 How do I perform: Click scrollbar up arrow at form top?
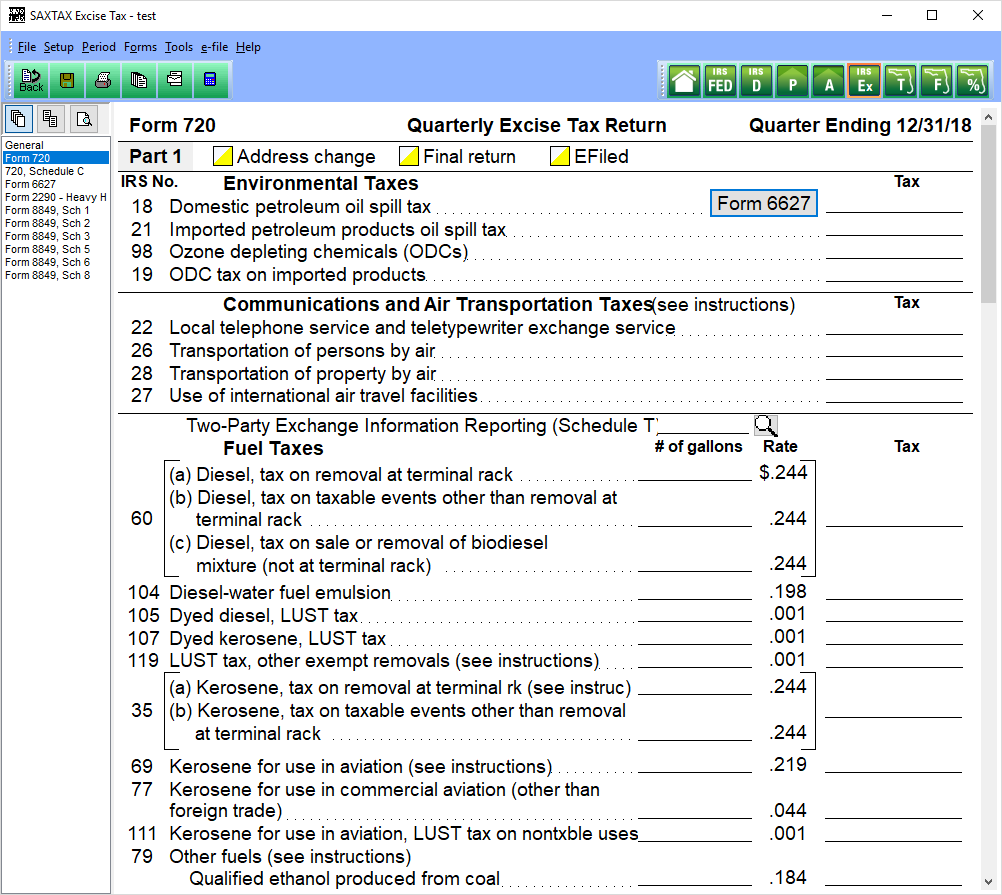coord(989,118)
